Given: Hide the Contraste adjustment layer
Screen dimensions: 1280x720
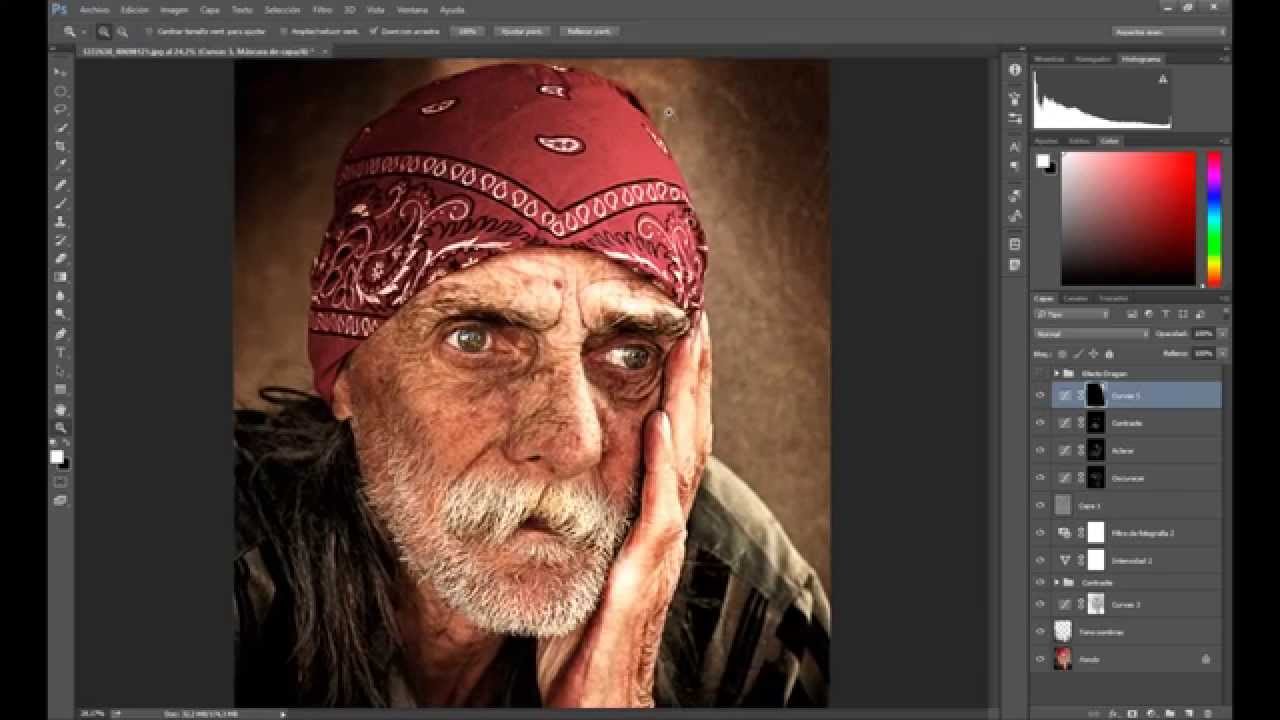Looking at the screenshot, I should pyautogui.click(x=1040, y=423).
